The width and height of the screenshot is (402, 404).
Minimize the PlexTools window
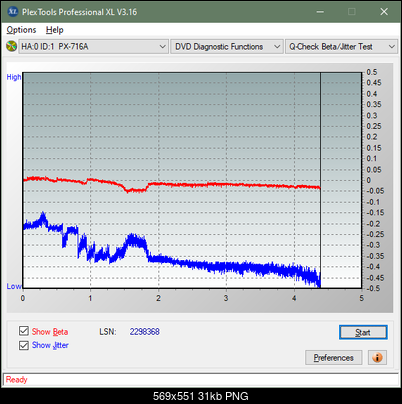320,12
